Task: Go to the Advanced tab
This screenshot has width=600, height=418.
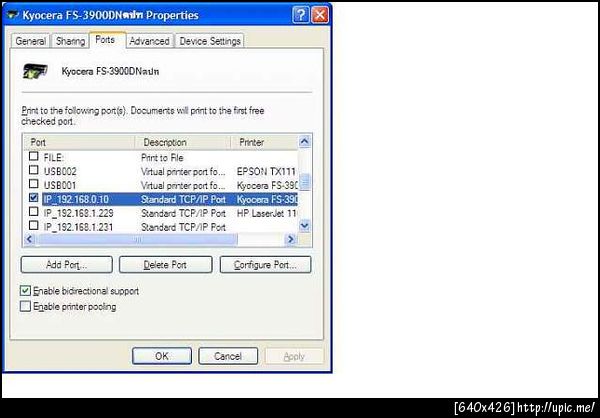Action: [x=149, y=41]
